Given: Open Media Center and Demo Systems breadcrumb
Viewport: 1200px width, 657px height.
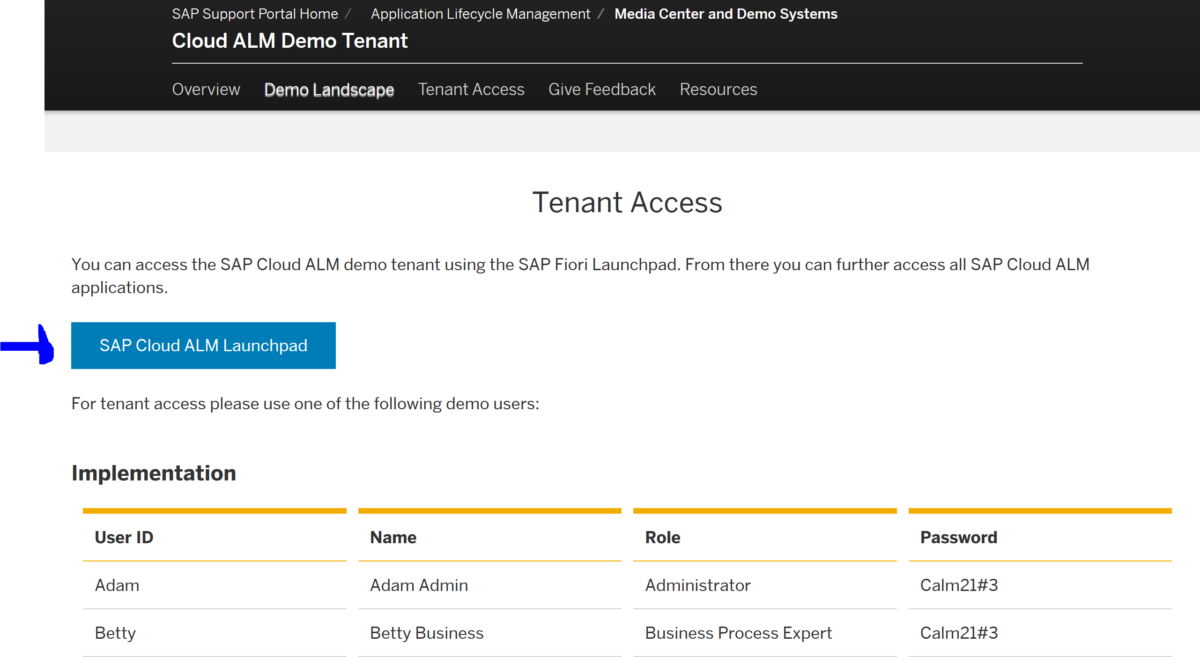Looking at the screenshot, I should (725, 13).
